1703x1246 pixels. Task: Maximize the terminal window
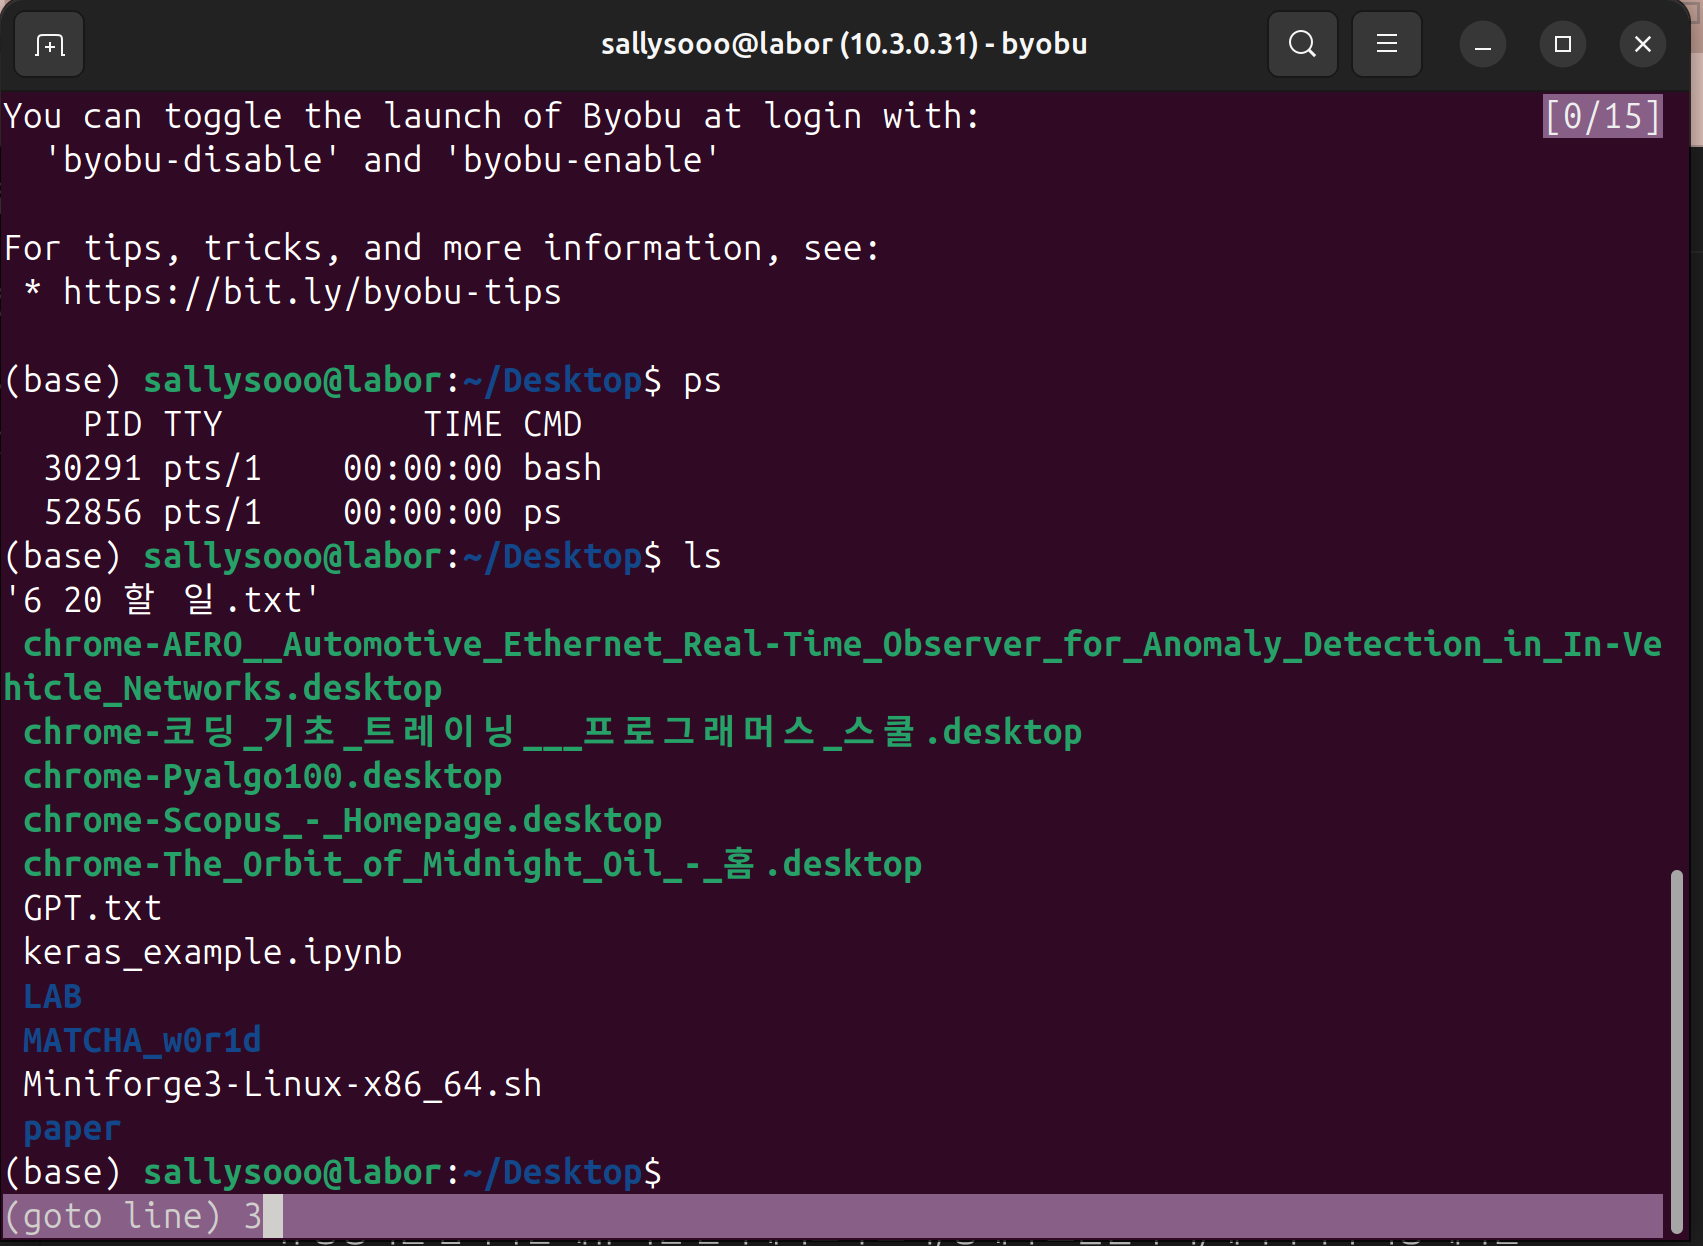click(x=1563, y=45)
